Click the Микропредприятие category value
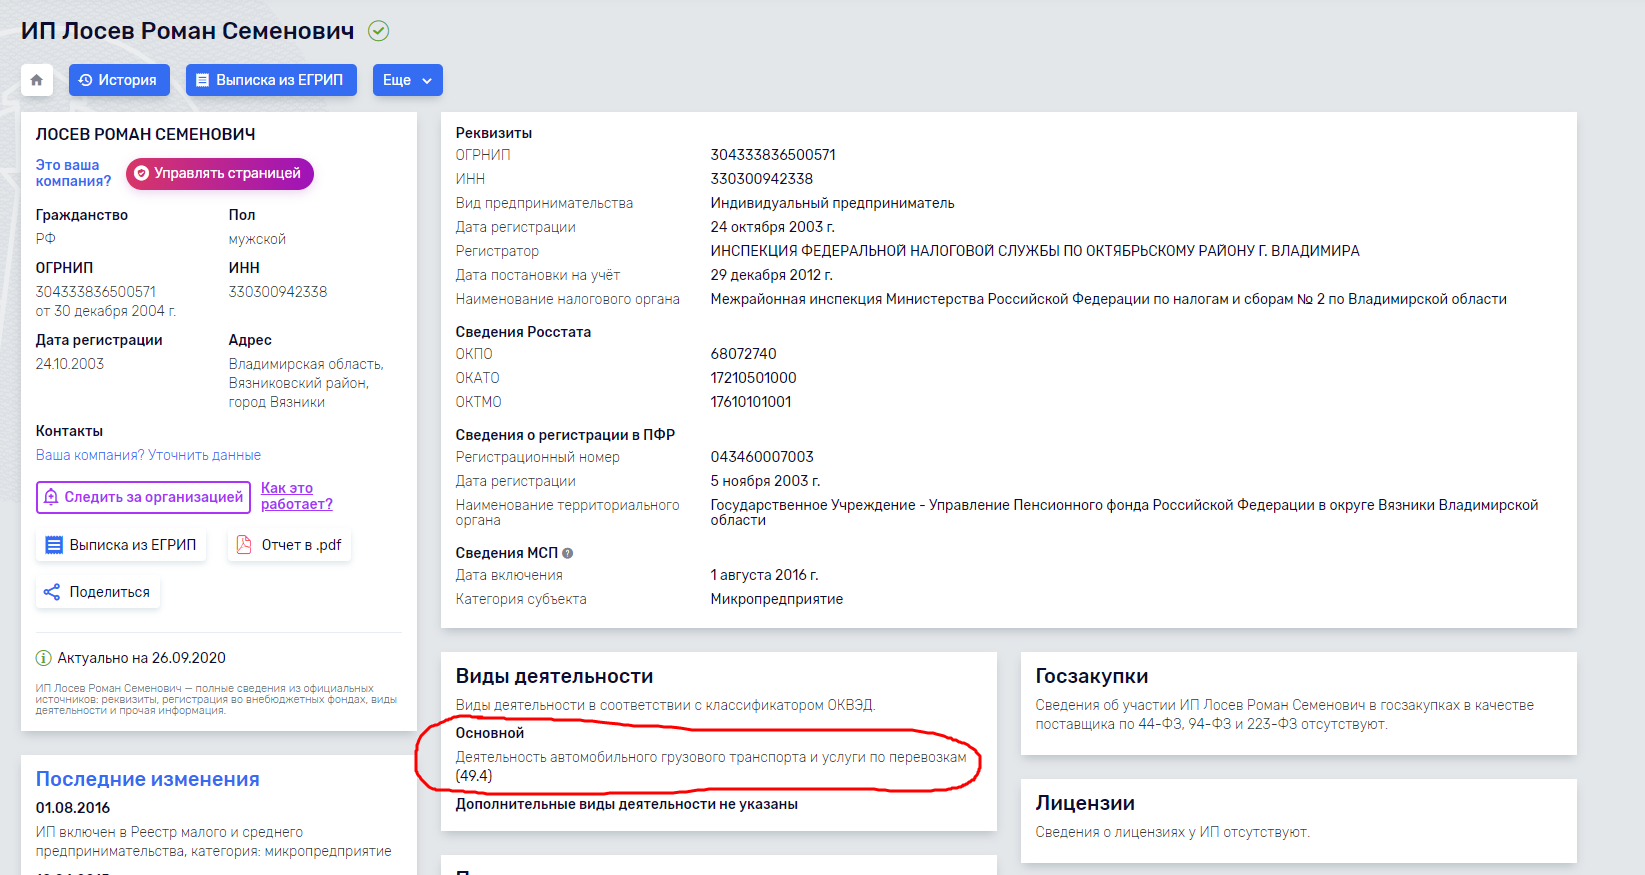 [x=777, y=599]
